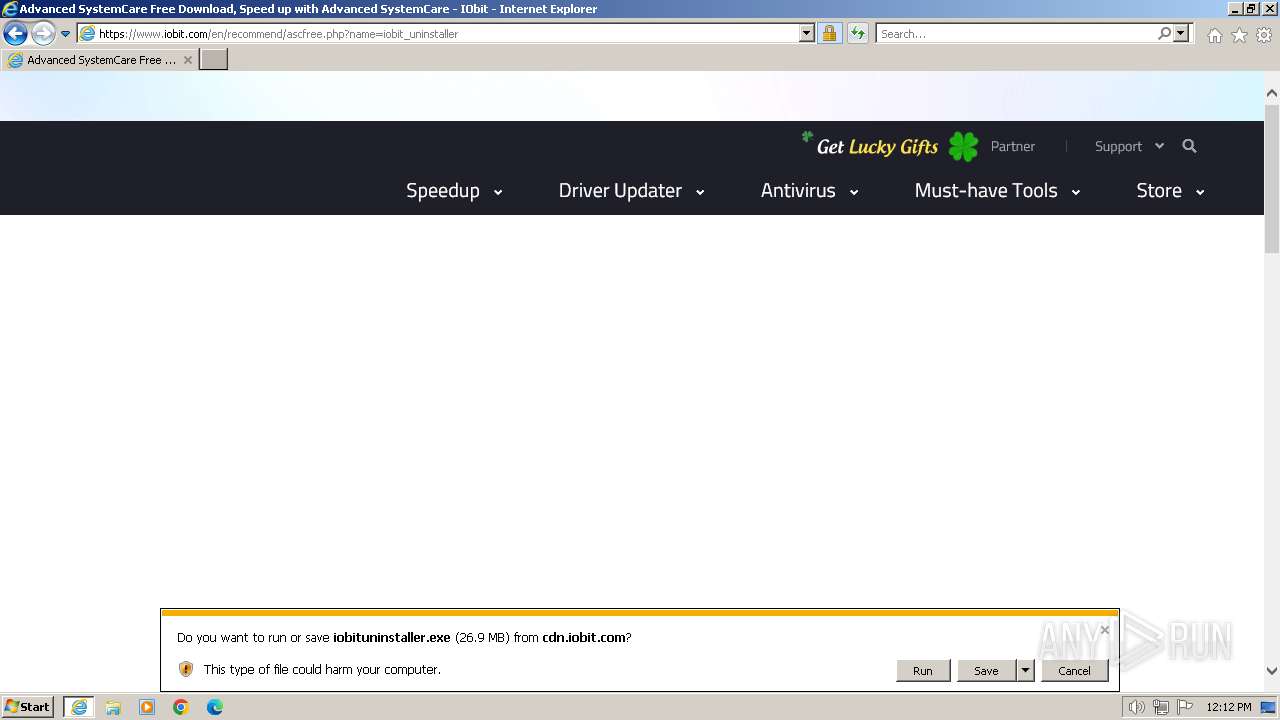Screen dimensions: 1280x720
Task: Expand the Speedup menu
Action: (x=454, y=190)
